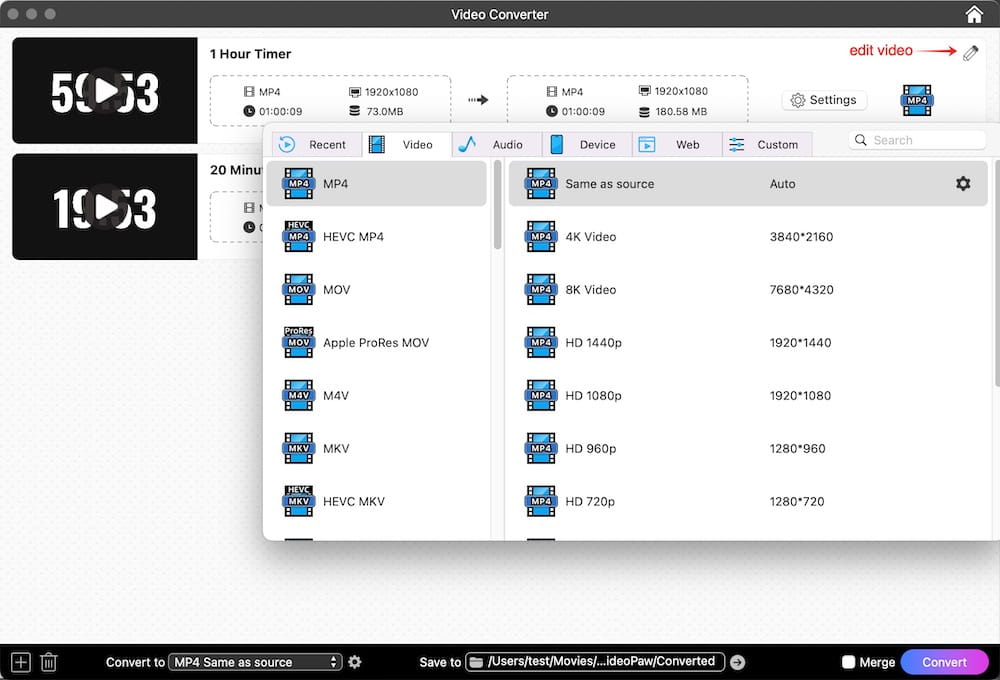Click the trash delete icon
Screen dimensions: 1000x680
[x=49, y=662]
